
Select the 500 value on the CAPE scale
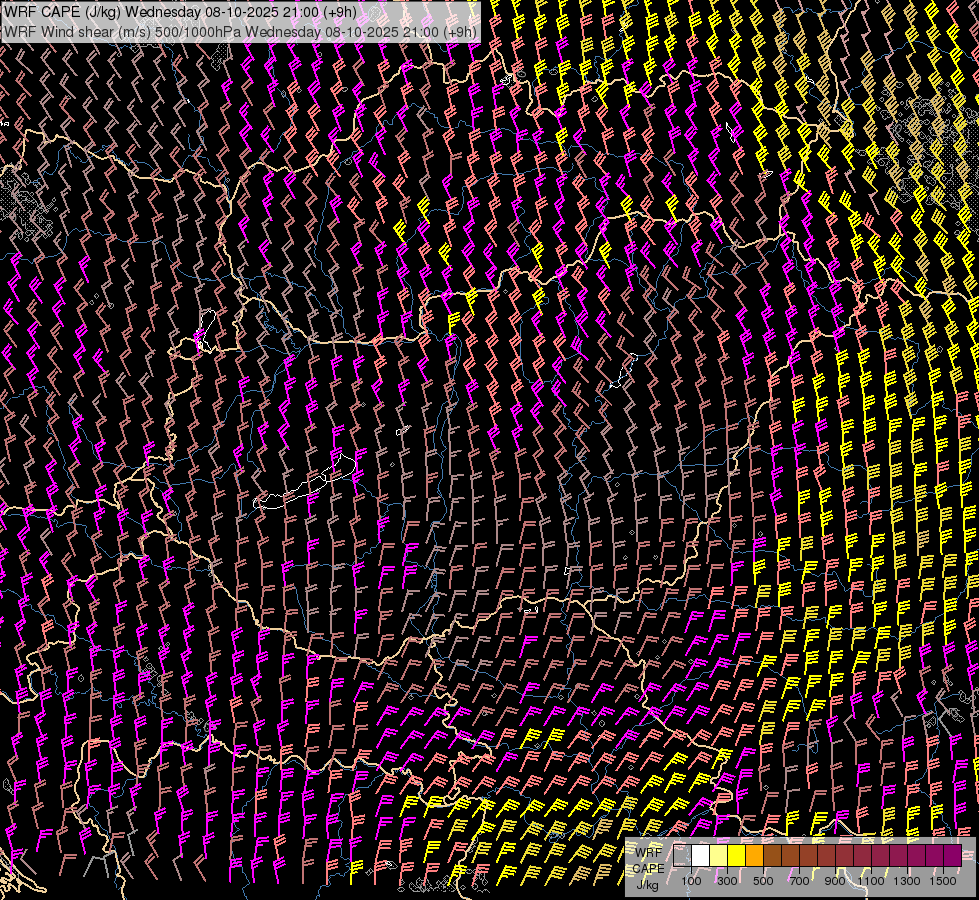(763, 881)
